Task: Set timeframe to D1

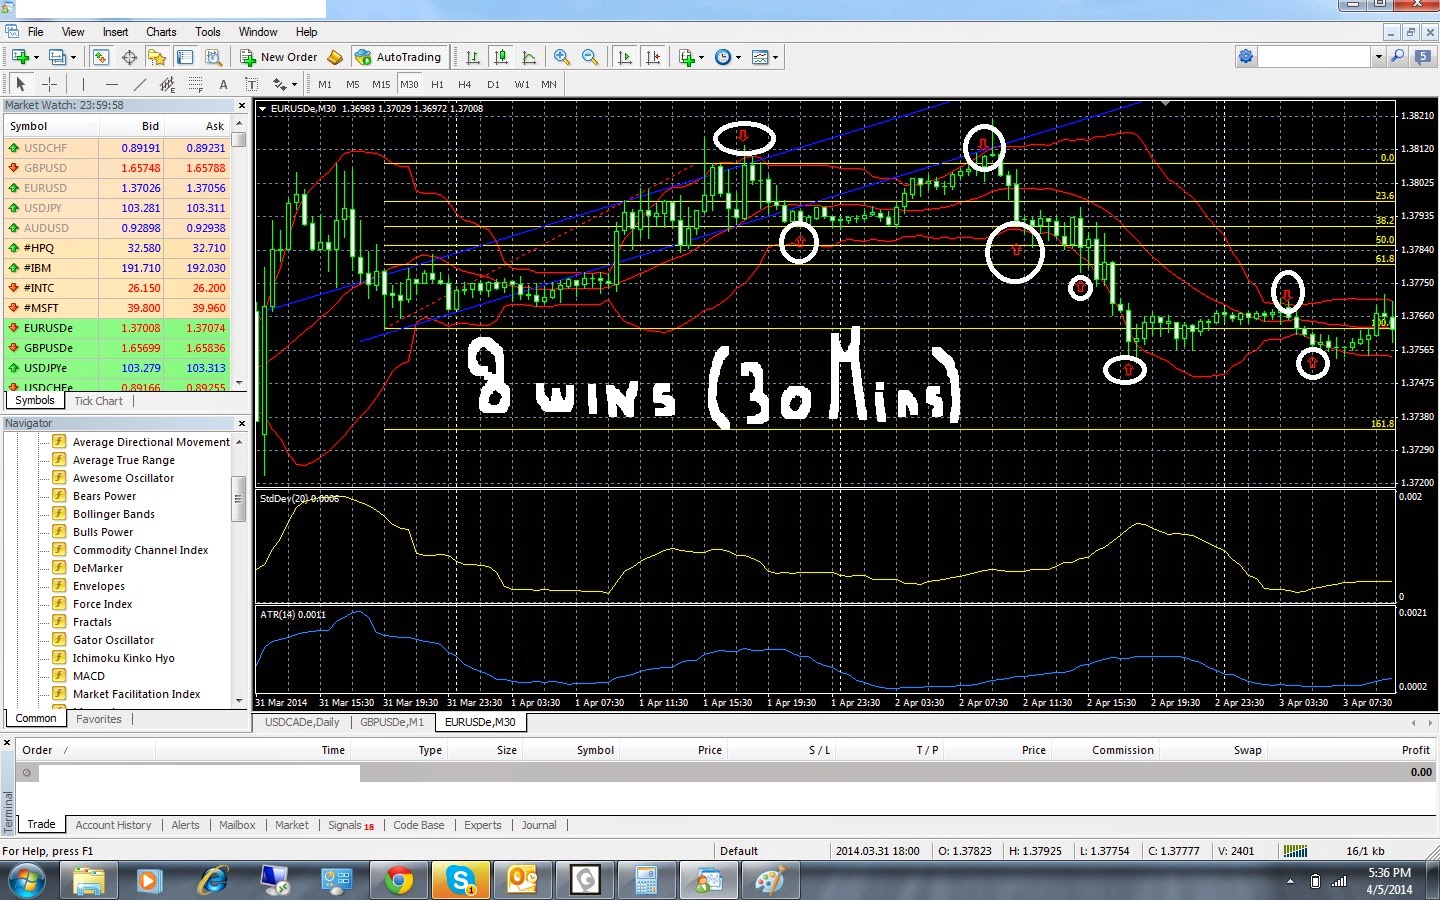Action: [493, 84]
